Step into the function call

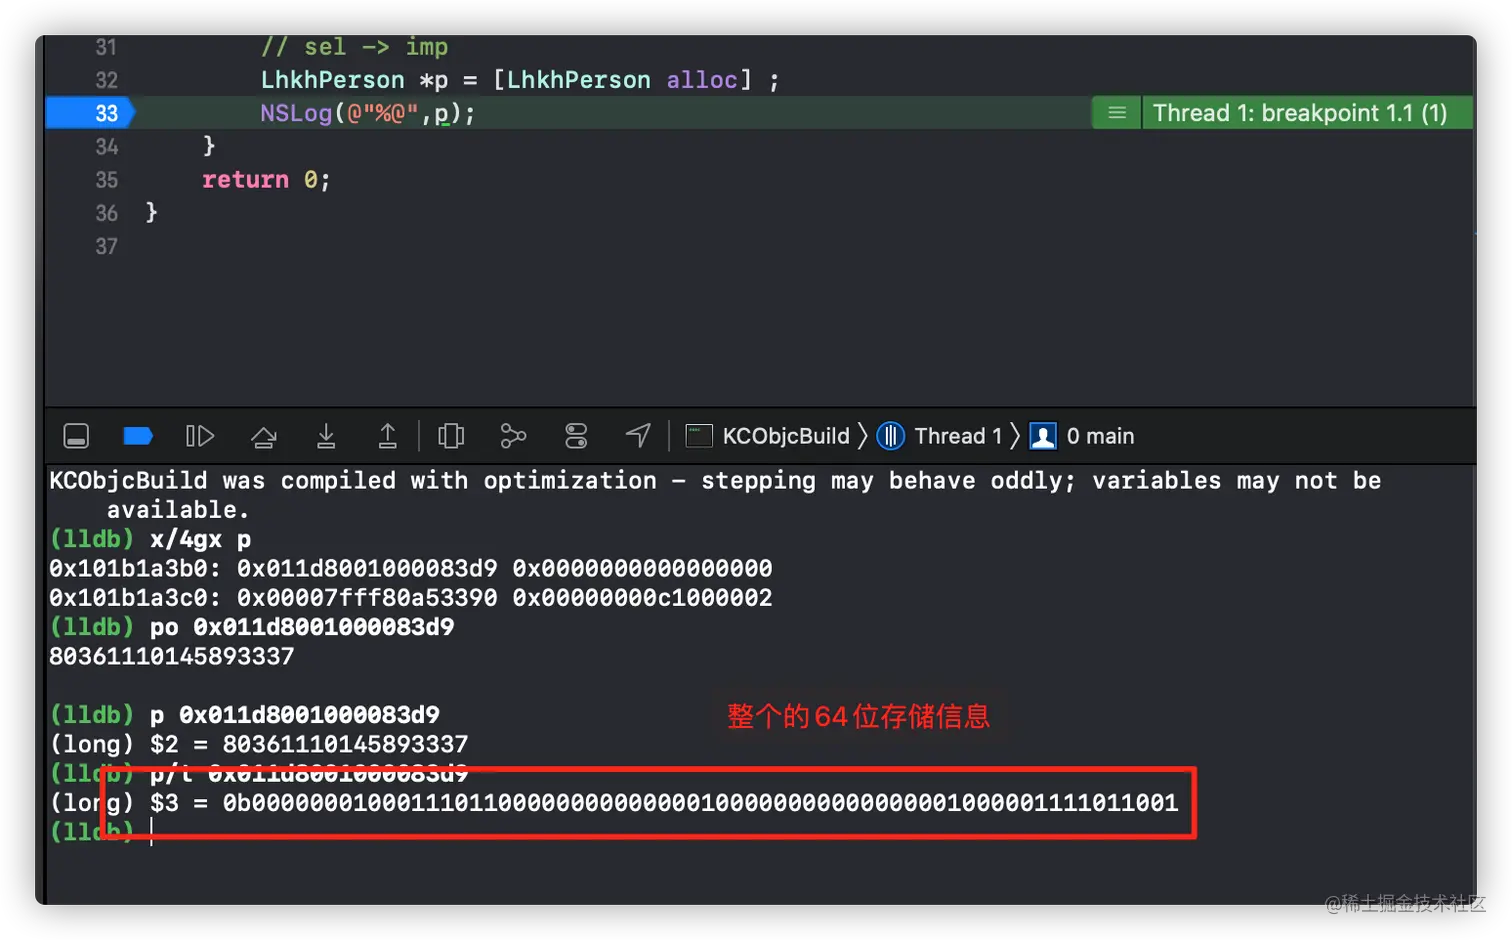(x=326, y=436)
